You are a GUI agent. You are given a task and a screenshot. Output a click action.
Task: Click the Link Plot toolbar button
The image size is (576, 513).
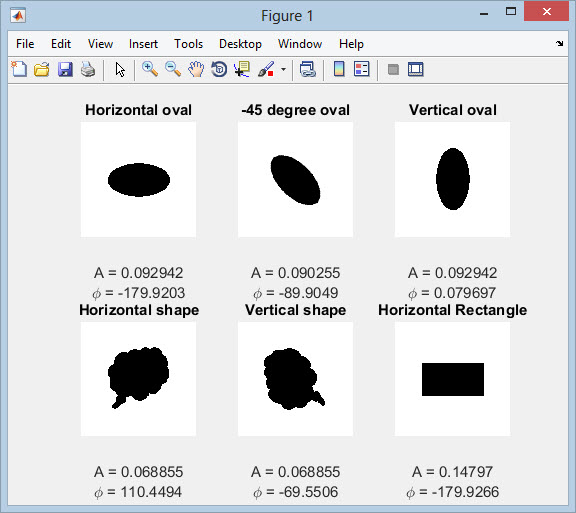click(307, 69)
